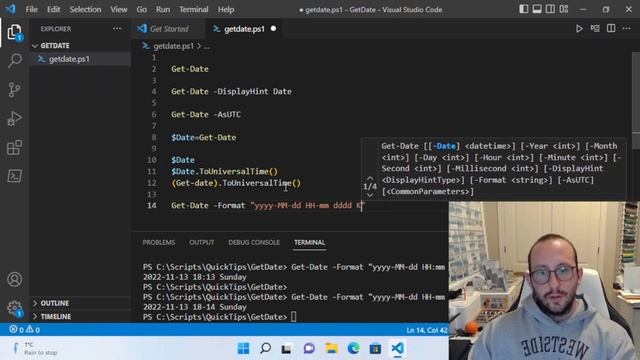Click line 4 -DisplayHint Date text

pyautogui.click(x=253, y=91)
